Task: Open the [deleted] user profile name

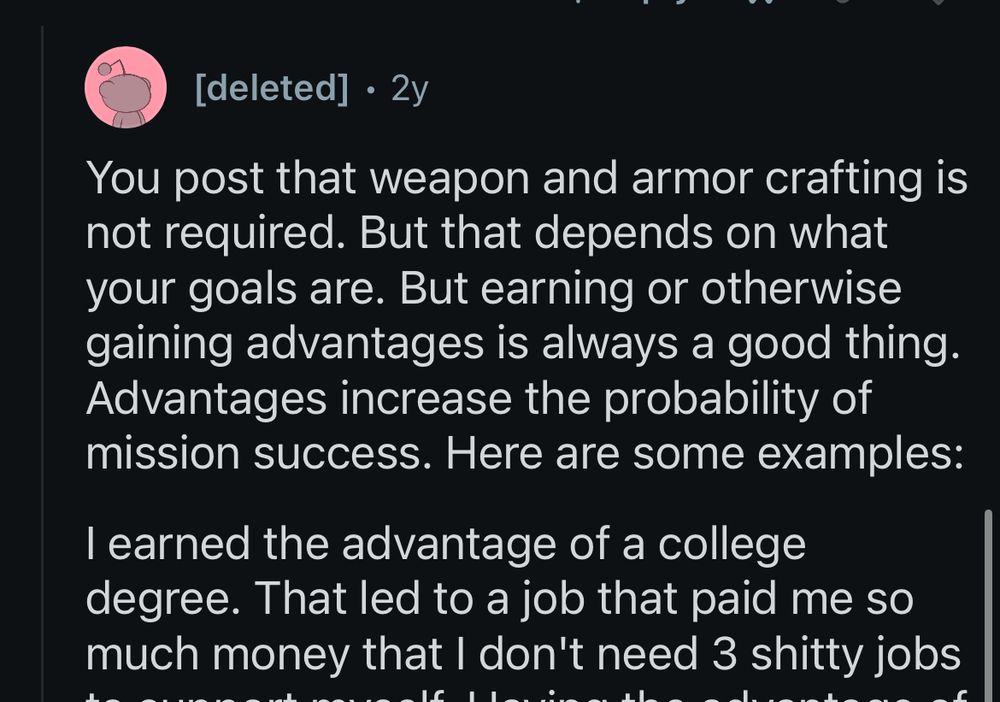Action: [x=271, y=89]
